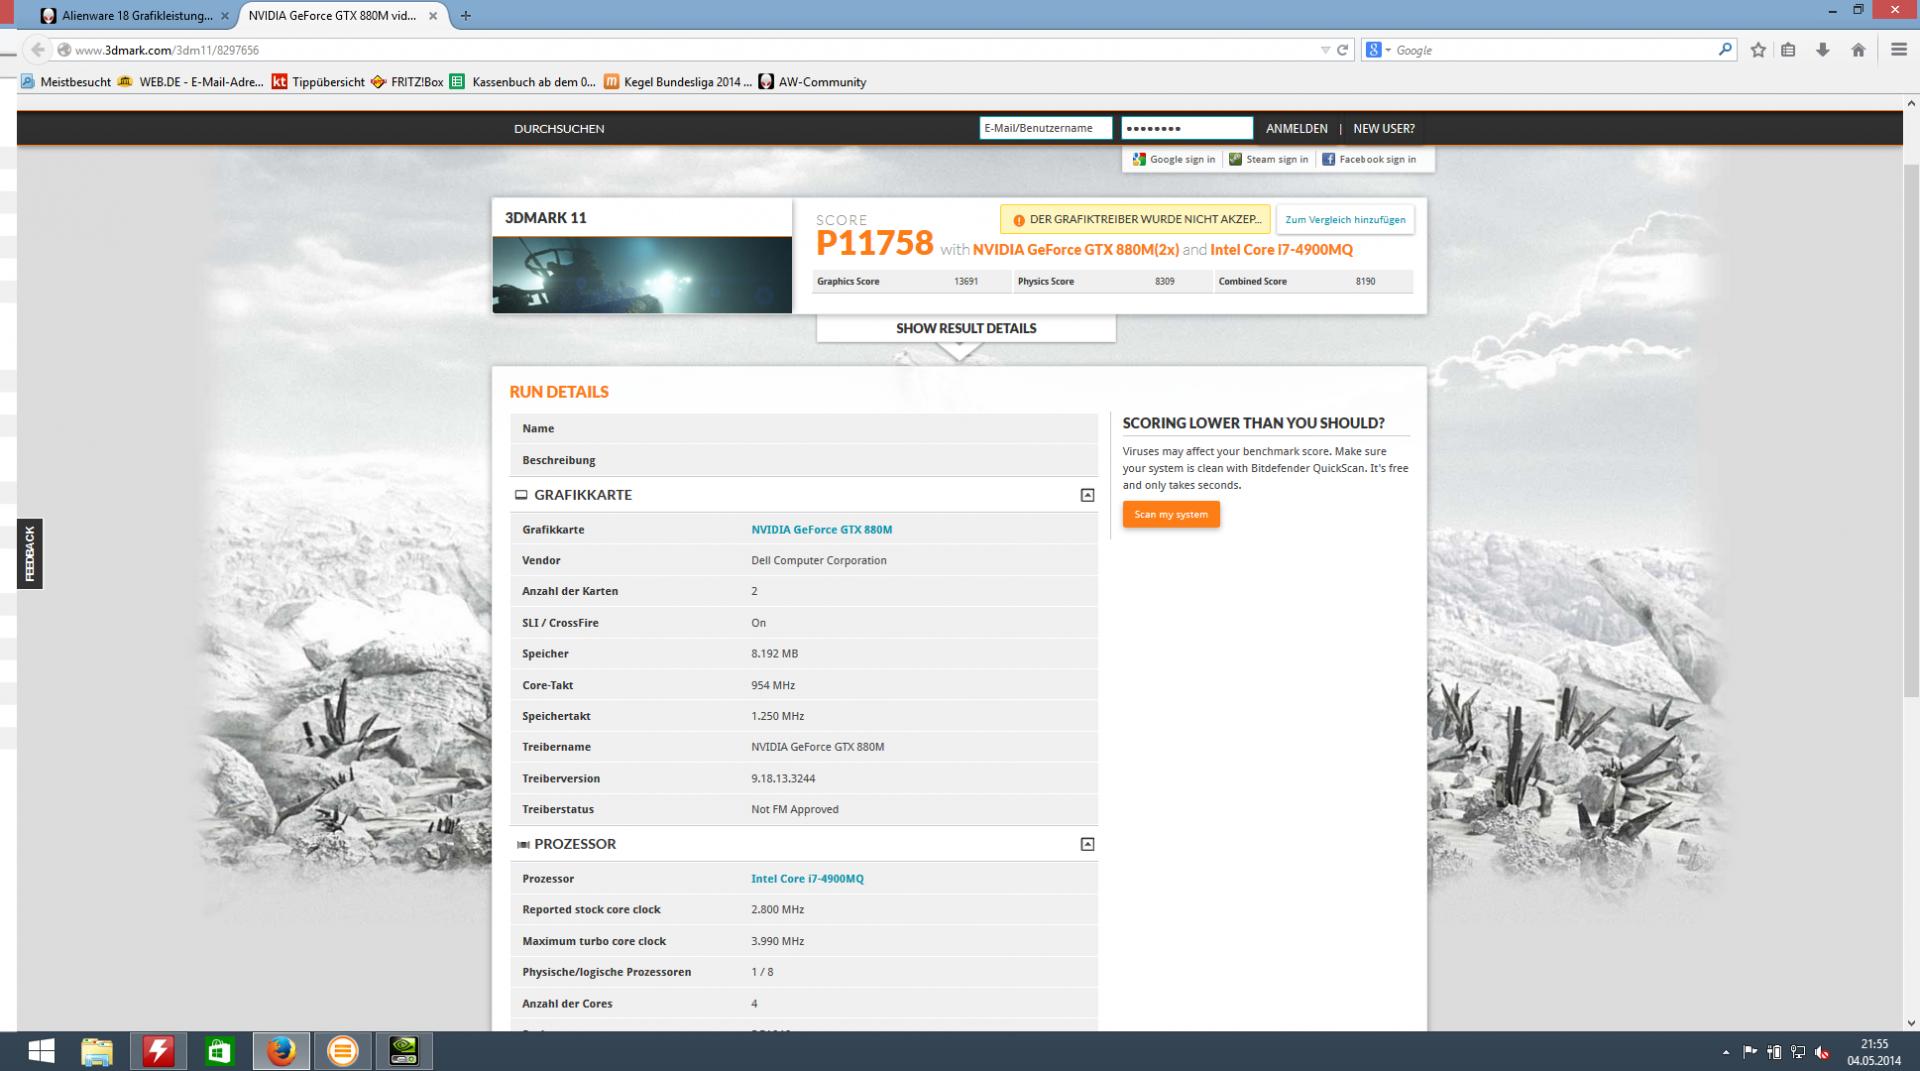Collapse the Grafikkarte section
This screenshot has width=1920, height=1071.
coord(1087,495)
